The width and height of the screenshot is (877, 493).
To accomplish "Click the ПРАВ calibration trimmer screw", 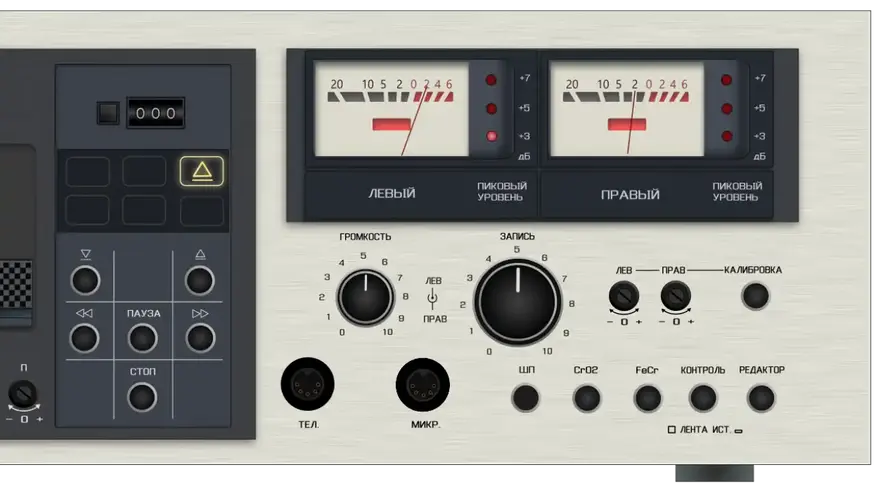I will pos(676,295).
